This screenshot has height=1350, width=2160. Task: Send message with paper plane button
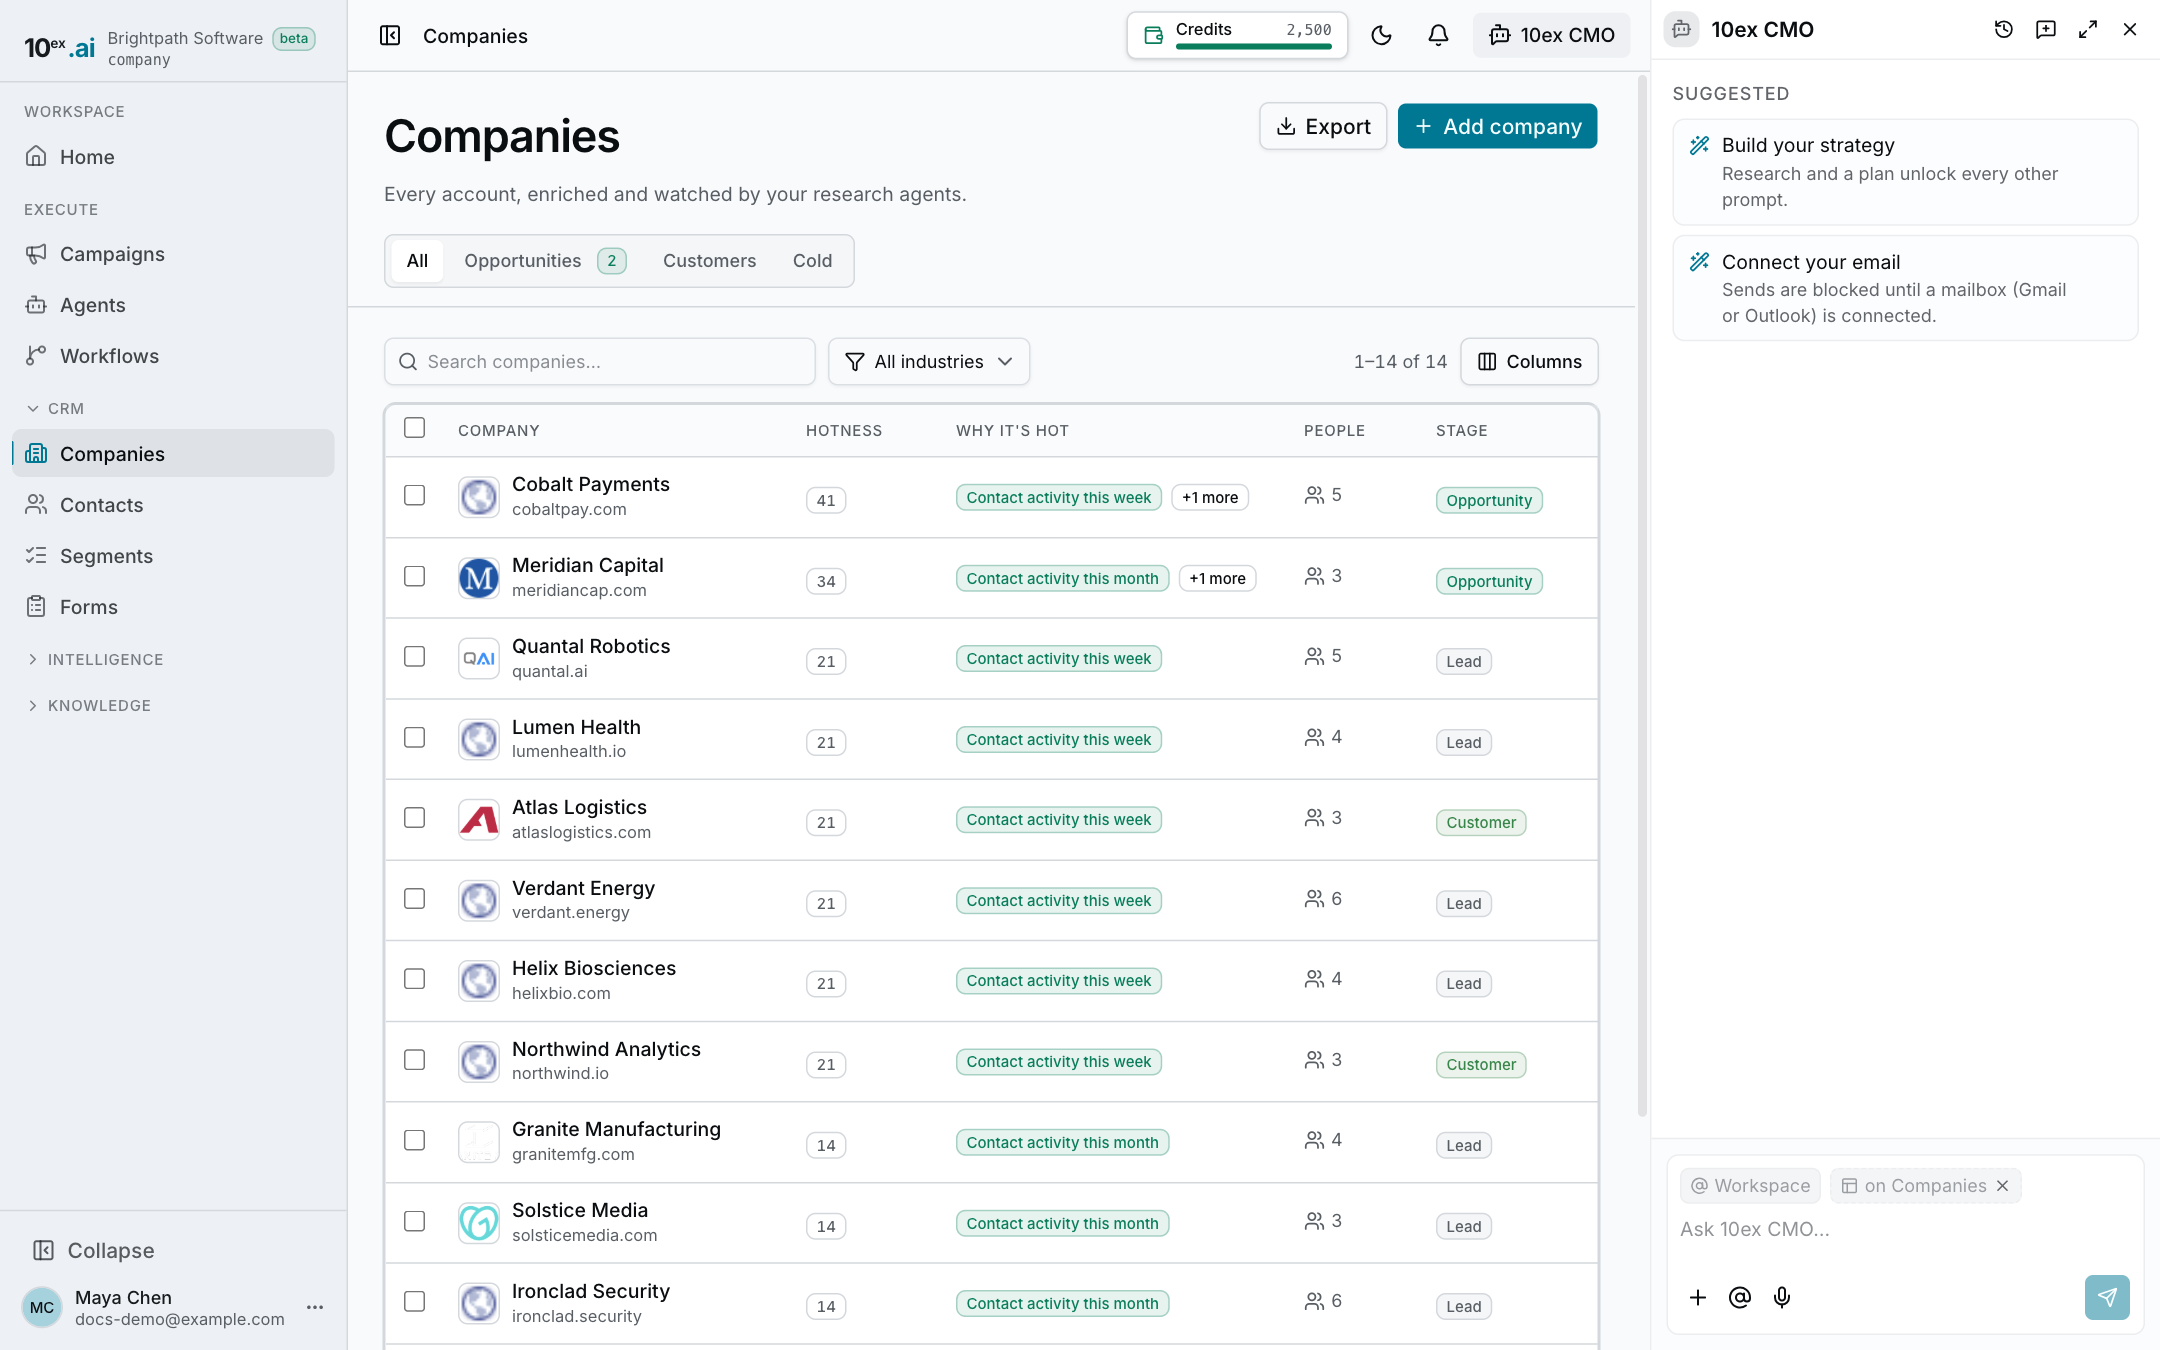tap(2107, 1297)
